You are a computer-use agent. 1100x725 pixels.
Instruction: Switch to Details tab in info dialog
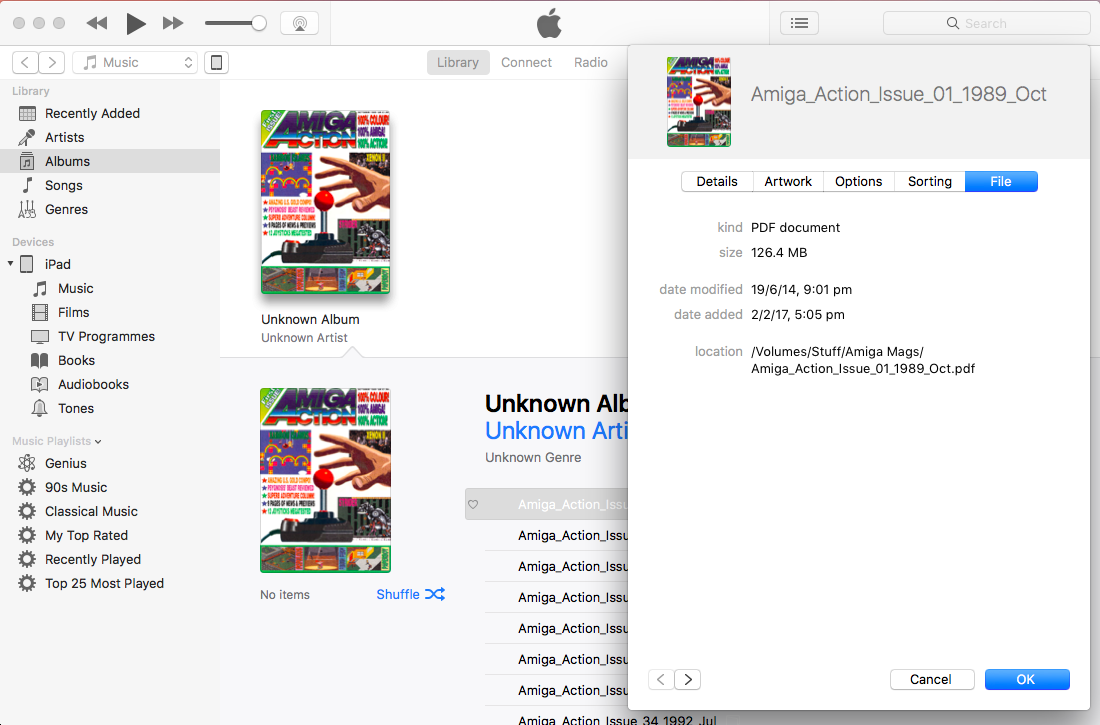717,182
